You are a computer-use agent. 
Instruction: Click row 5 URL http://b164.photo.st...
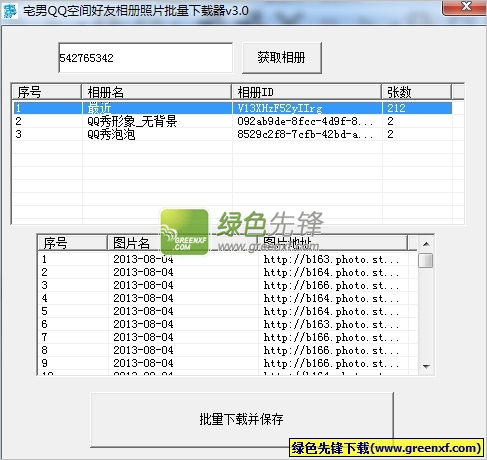[331, 311]
